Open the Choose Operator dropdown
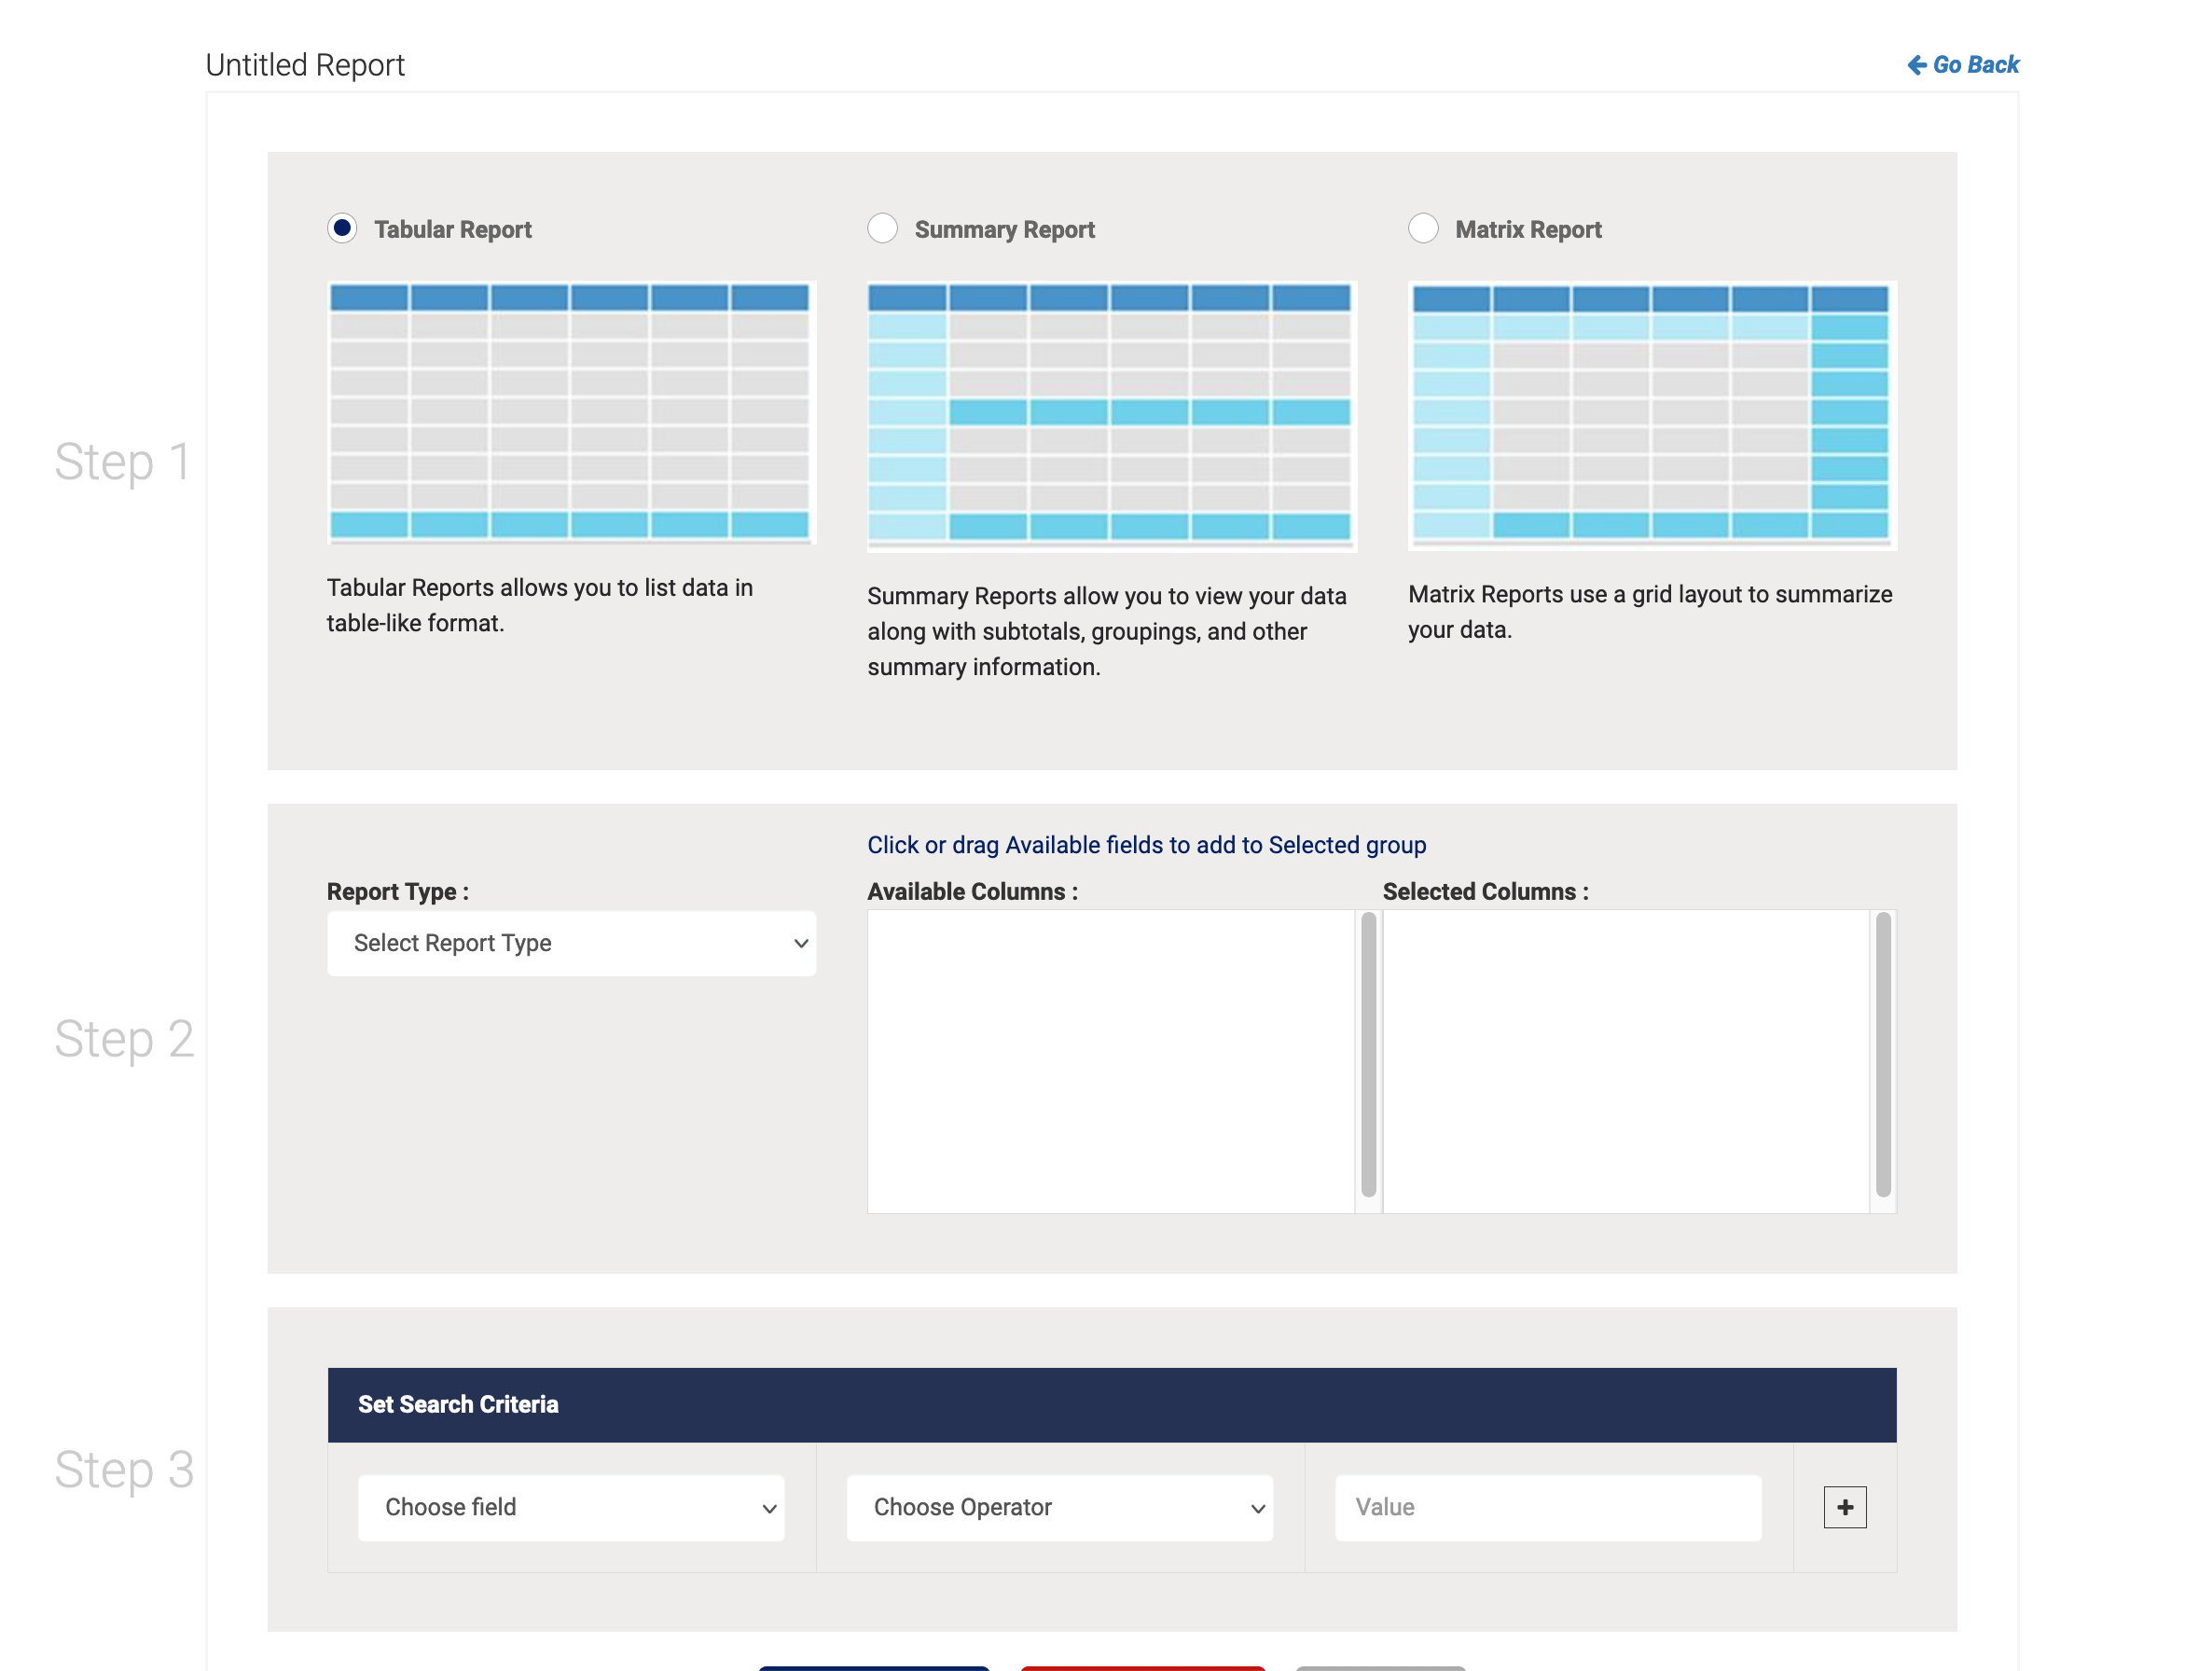2212x1671 pixels. pos(1059,1507)
